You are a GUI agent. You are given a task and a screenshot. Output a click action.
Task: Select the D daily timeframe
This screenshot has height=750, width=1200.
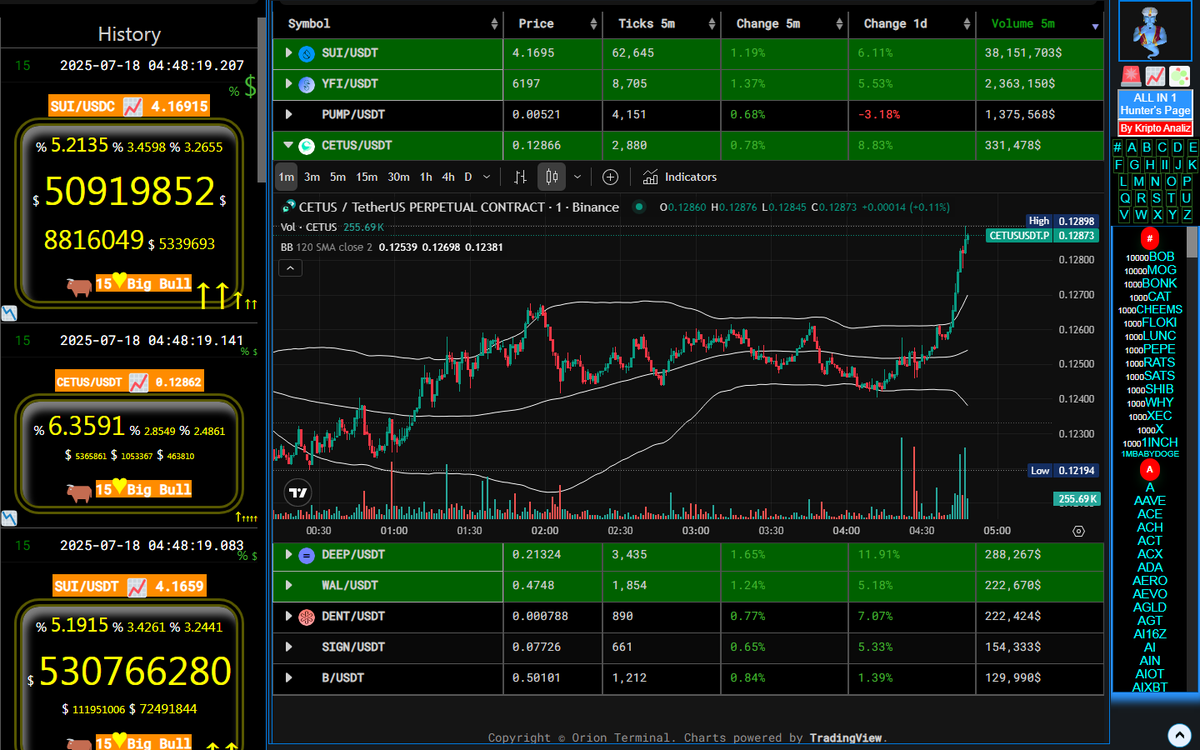pos(468,177)
